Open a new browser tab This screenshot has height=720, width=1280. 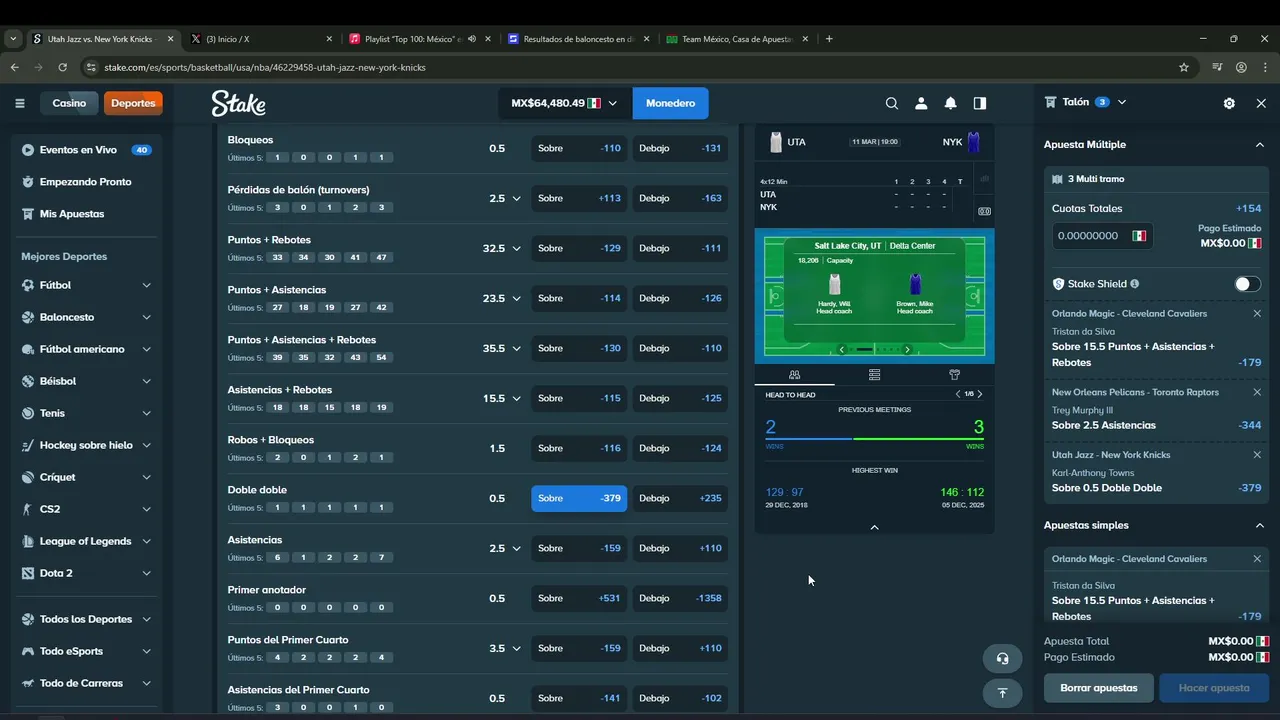tap(829, 39)
